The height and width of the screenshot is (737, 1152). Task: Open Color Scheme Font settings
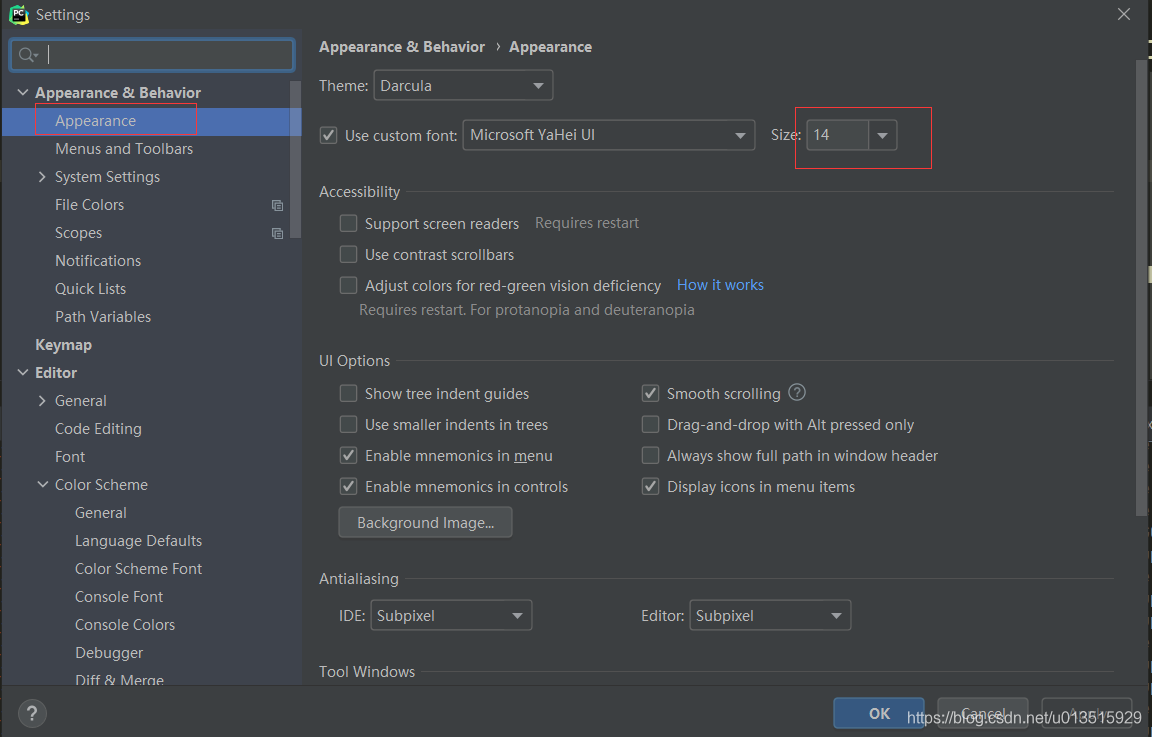[x=138, y=569]
